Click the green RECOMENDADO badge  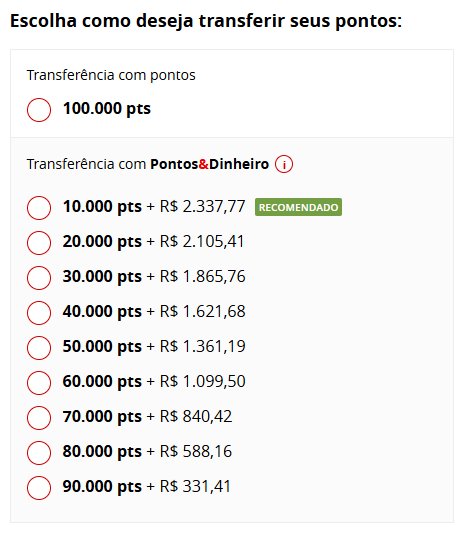(298, 207)
